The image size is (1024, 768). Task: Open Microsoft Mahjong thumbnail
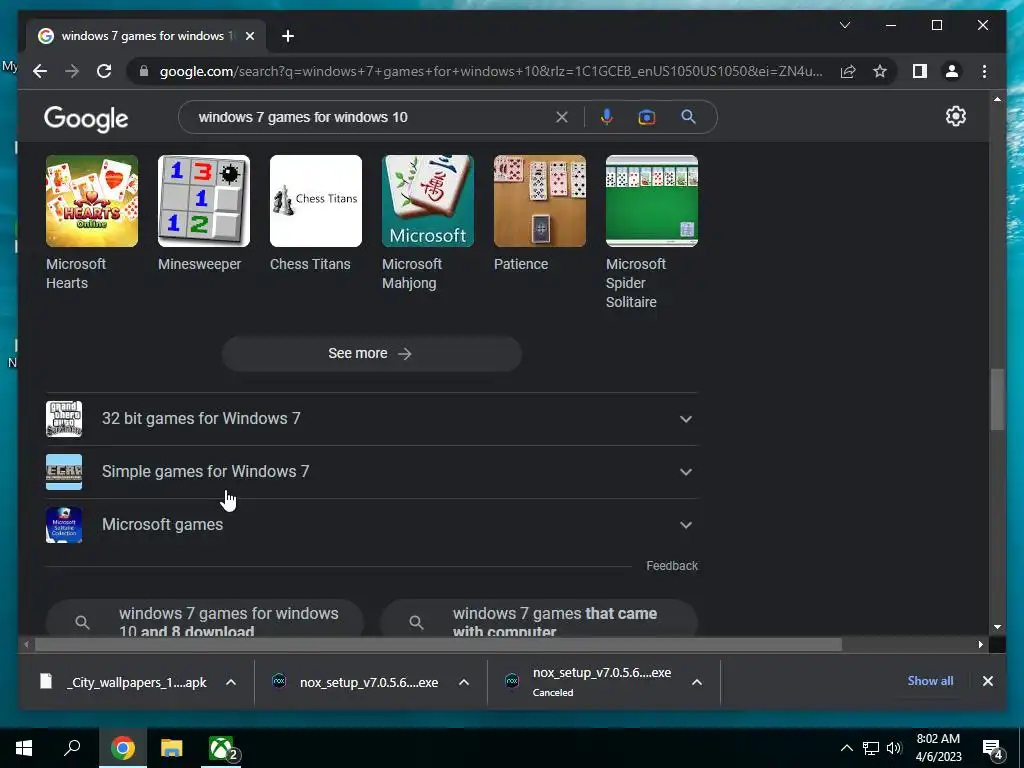pos(428,201)
